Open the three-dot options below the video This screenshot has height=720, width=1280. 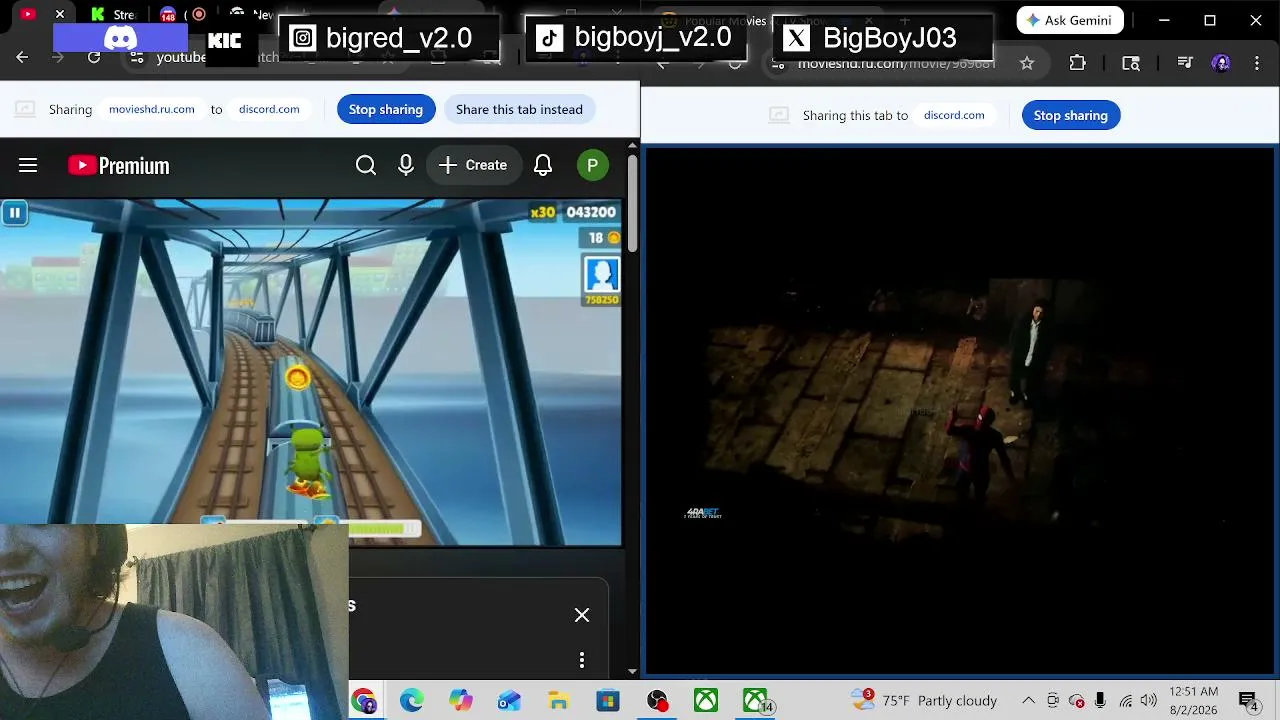coord(582,660)
